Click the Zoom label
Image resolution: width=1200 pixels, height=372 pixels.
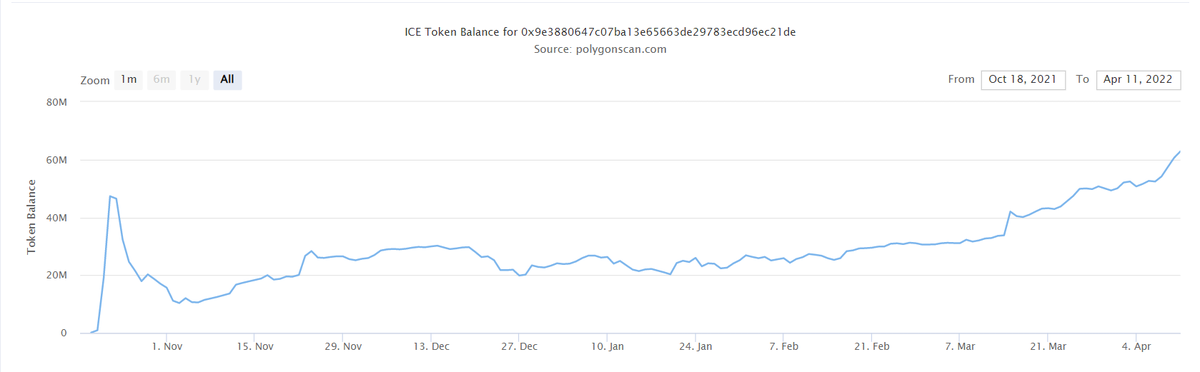tap(94, 80)
